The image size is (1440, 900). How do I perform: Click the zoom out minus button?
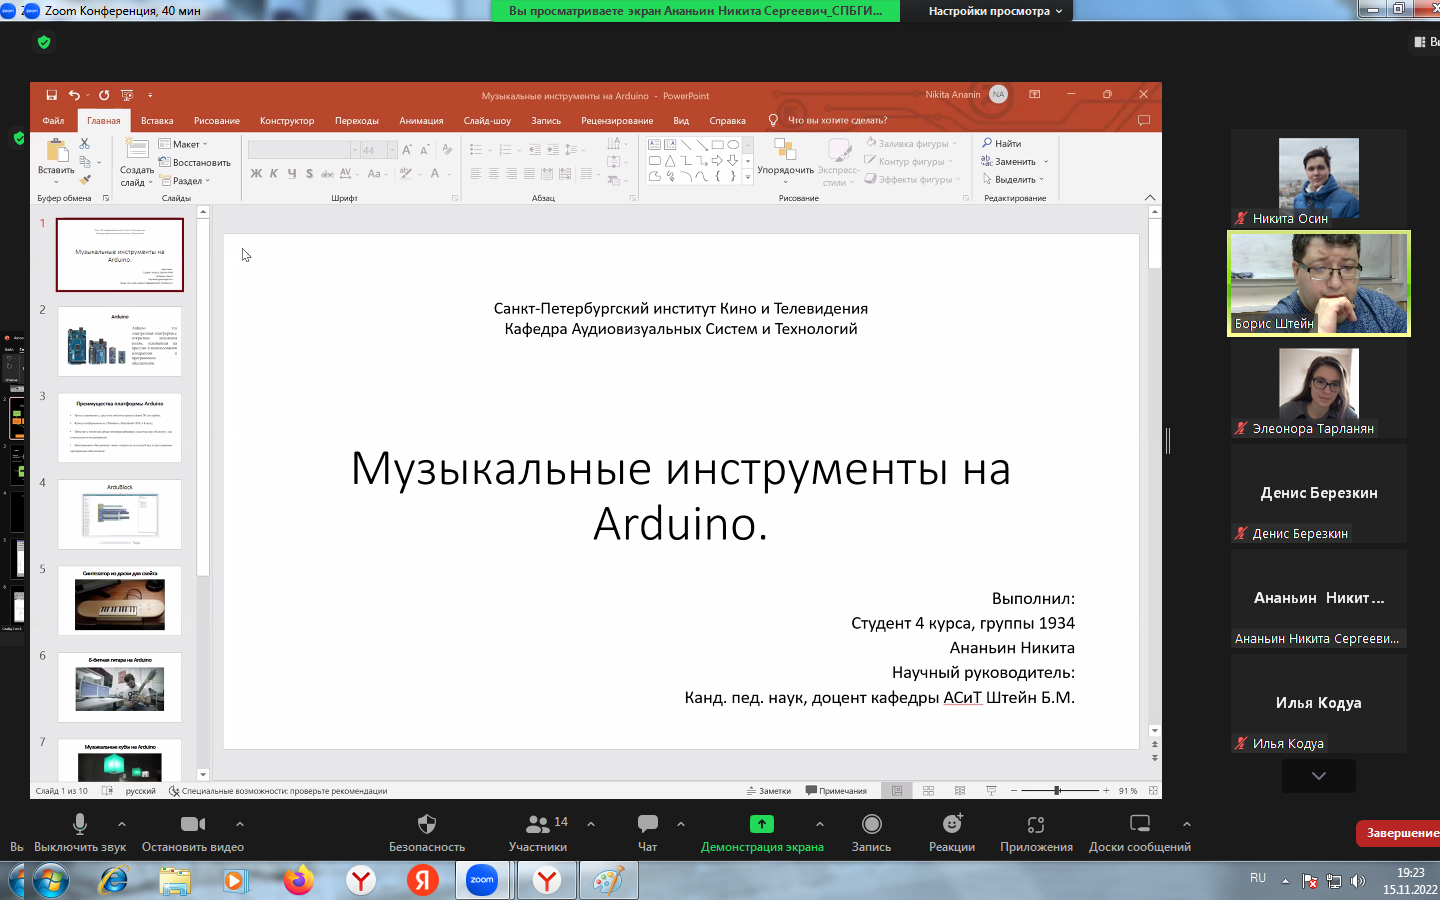[1014, 790]
